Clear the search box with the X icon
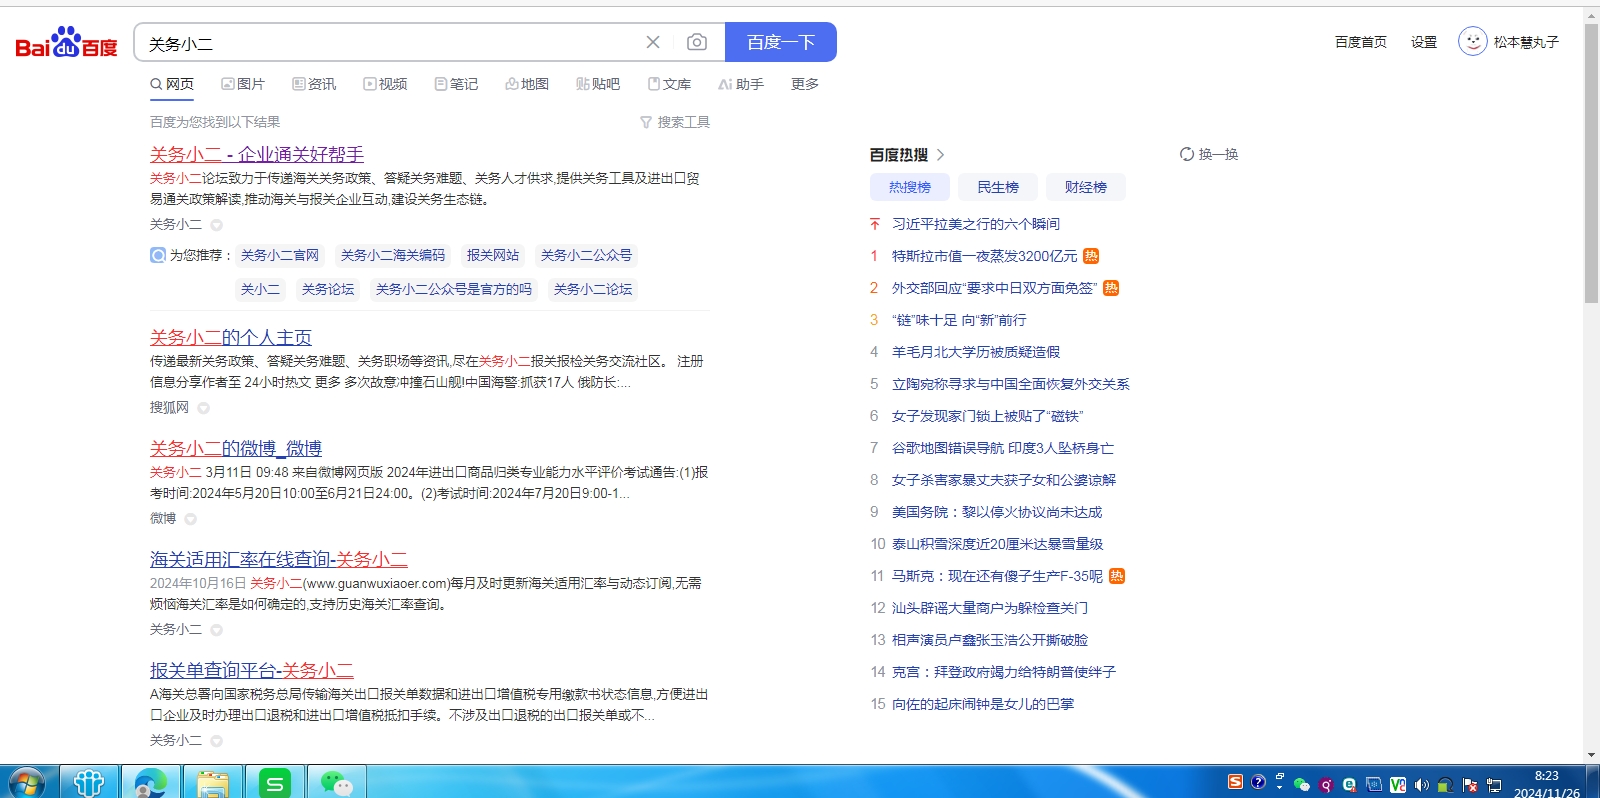1600x798 pixels. (x=653, y=42)
